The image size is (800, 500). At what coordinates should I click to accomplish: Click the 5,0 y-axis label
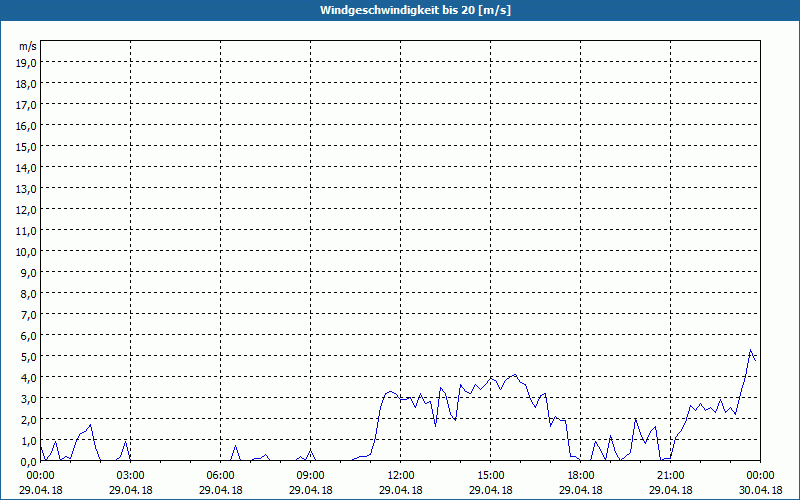click(x=30, y=357)
